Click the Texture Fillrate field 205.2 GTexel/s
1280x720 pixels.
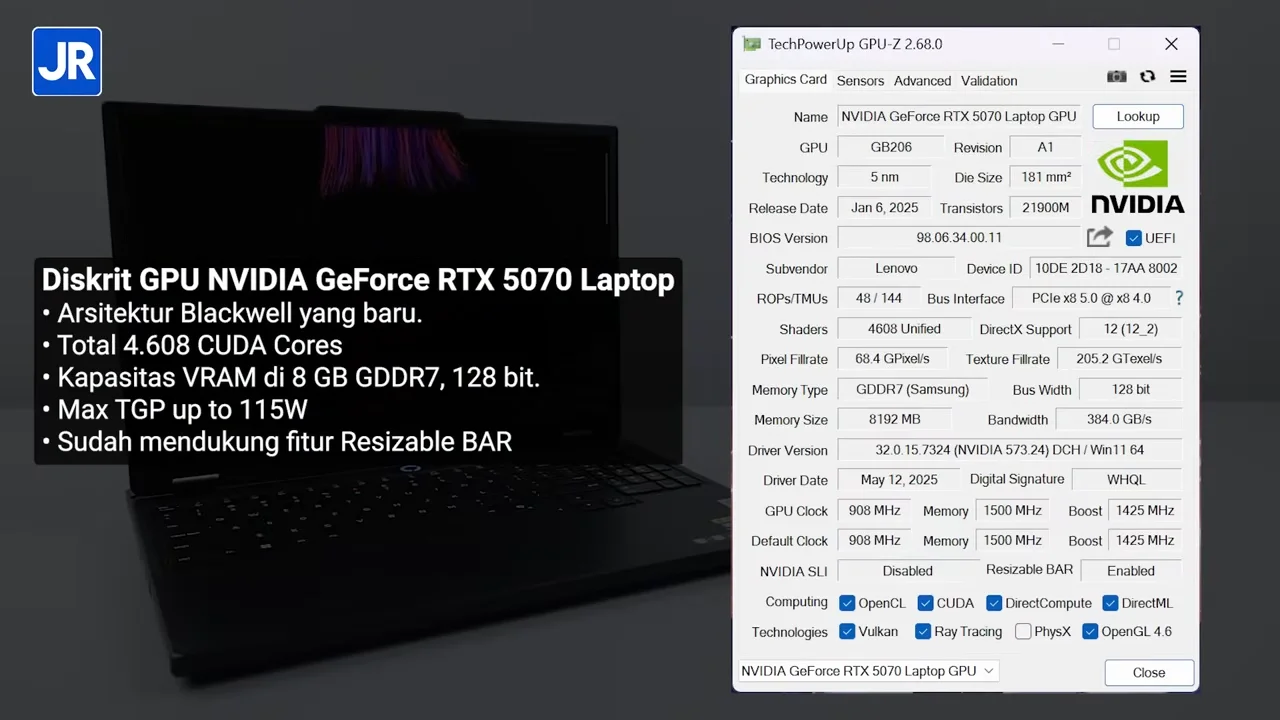(x=1119, y=359)
